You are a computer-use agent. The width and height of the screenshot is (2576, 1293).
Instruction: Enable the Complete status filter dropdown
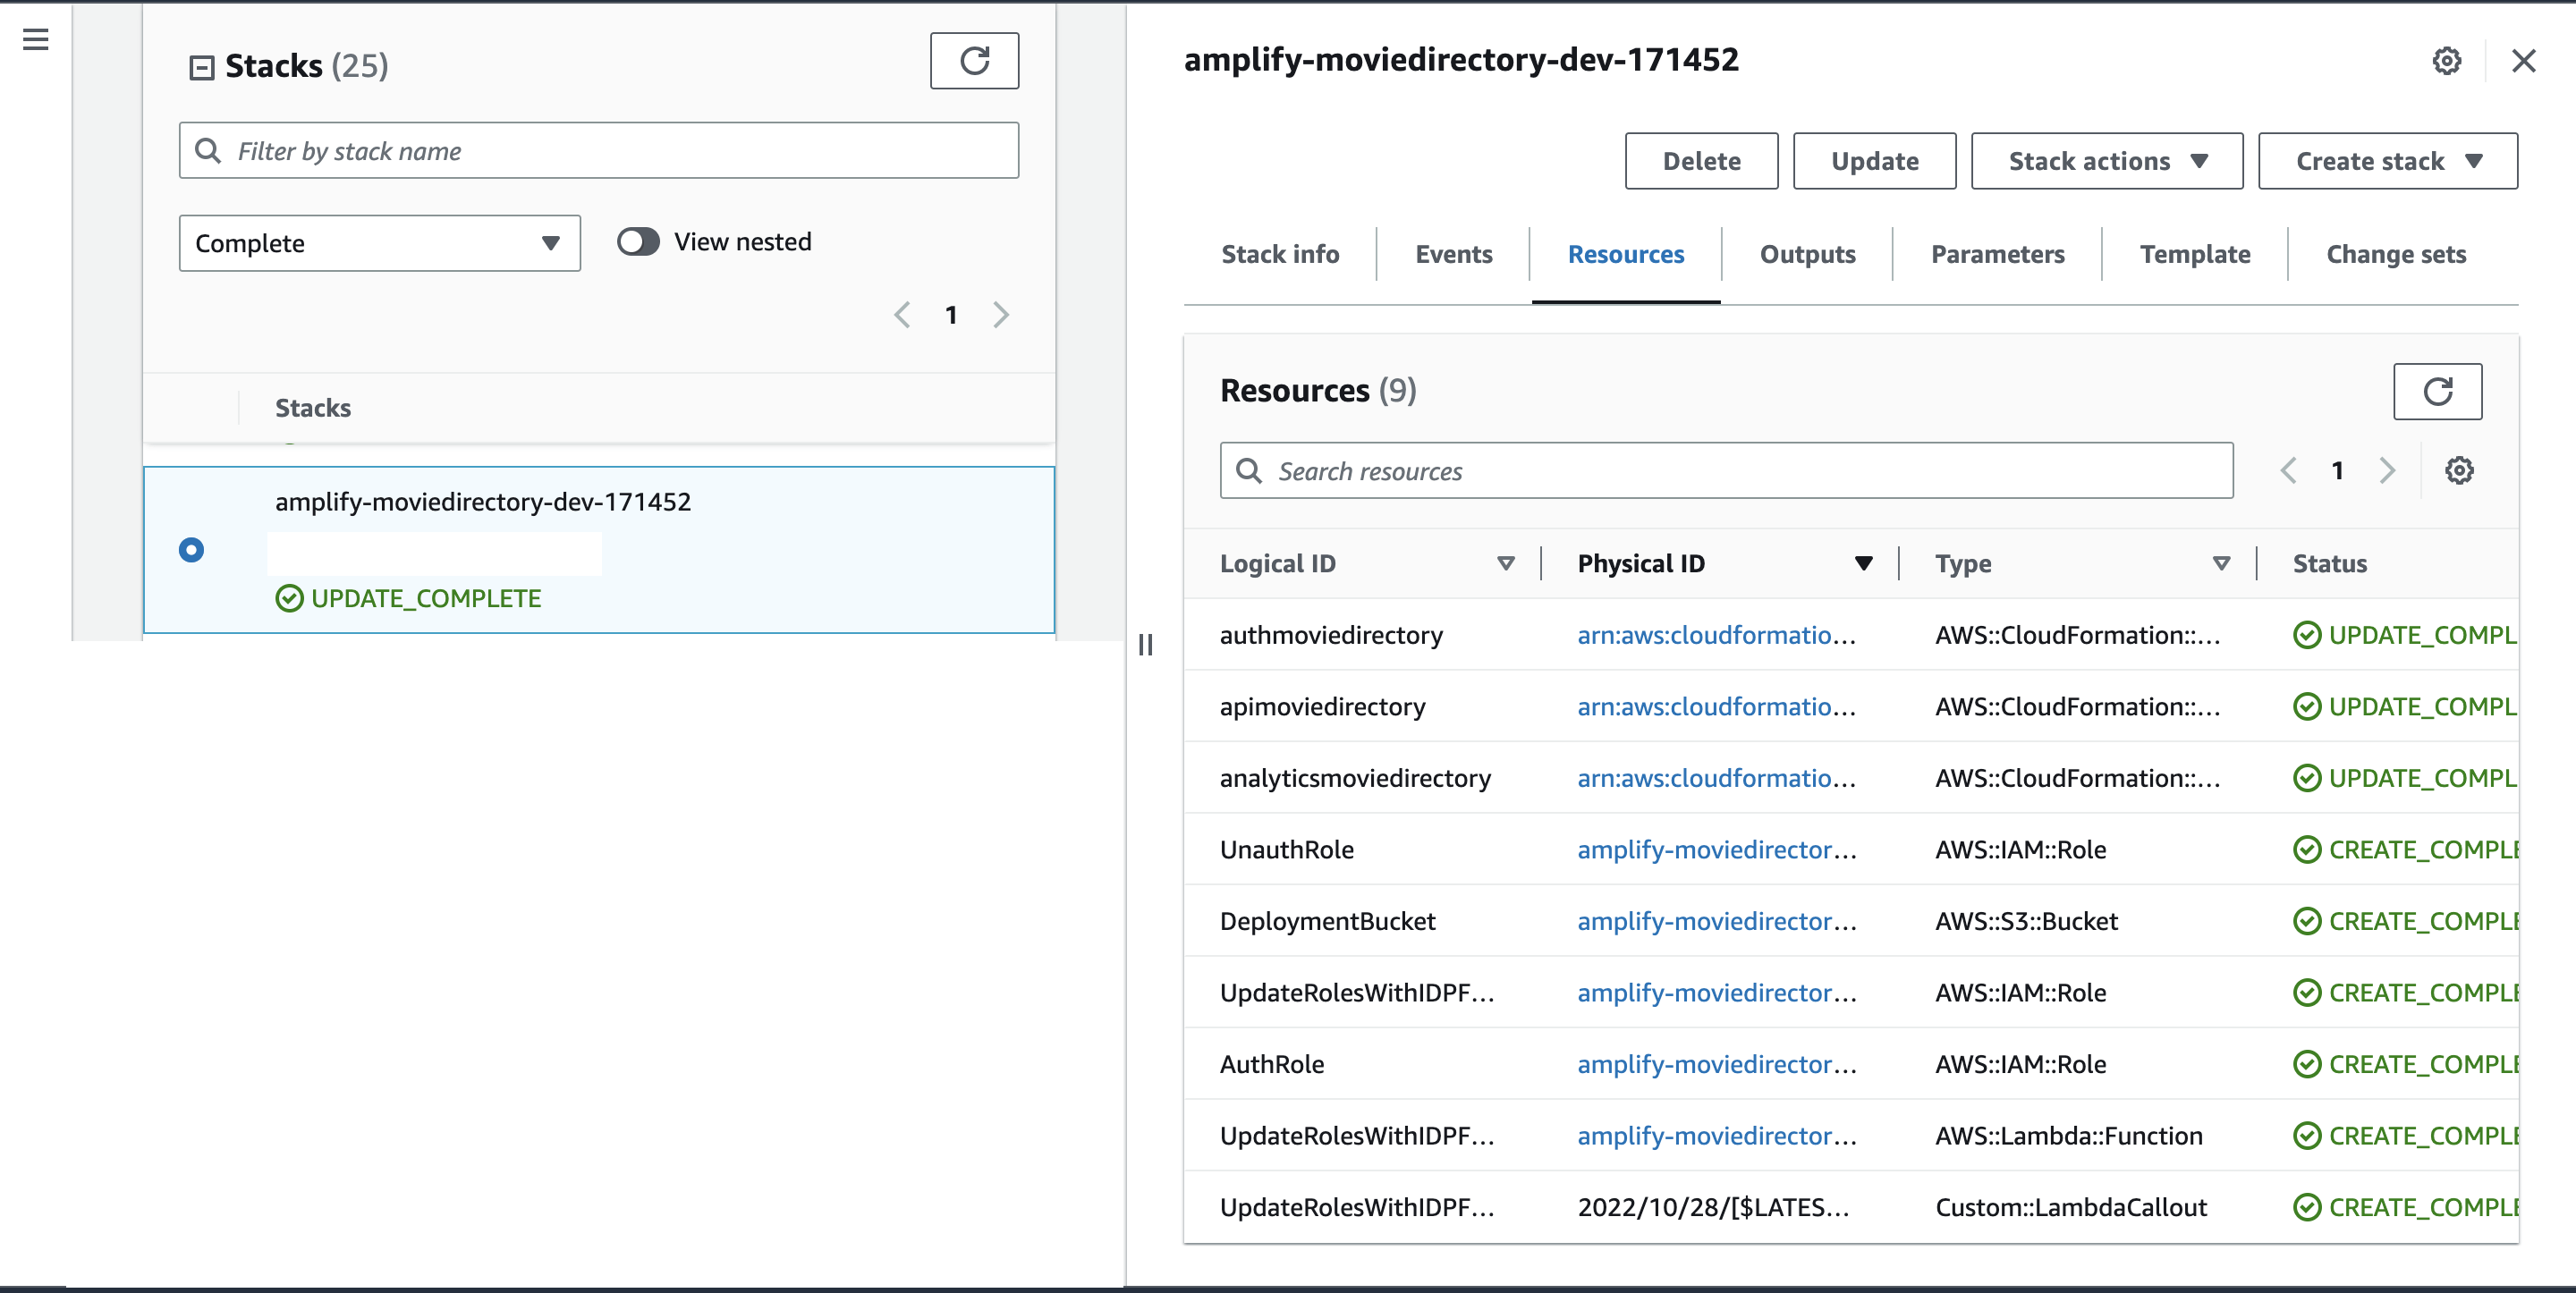pos(376,242)
